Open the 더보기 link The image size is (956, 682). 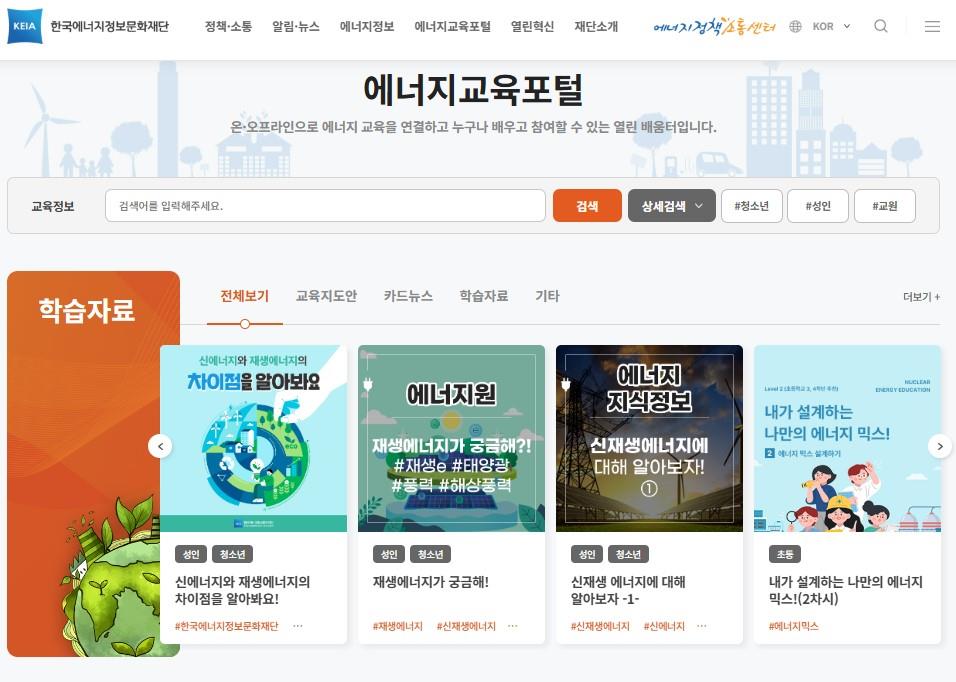pos(916,297)
